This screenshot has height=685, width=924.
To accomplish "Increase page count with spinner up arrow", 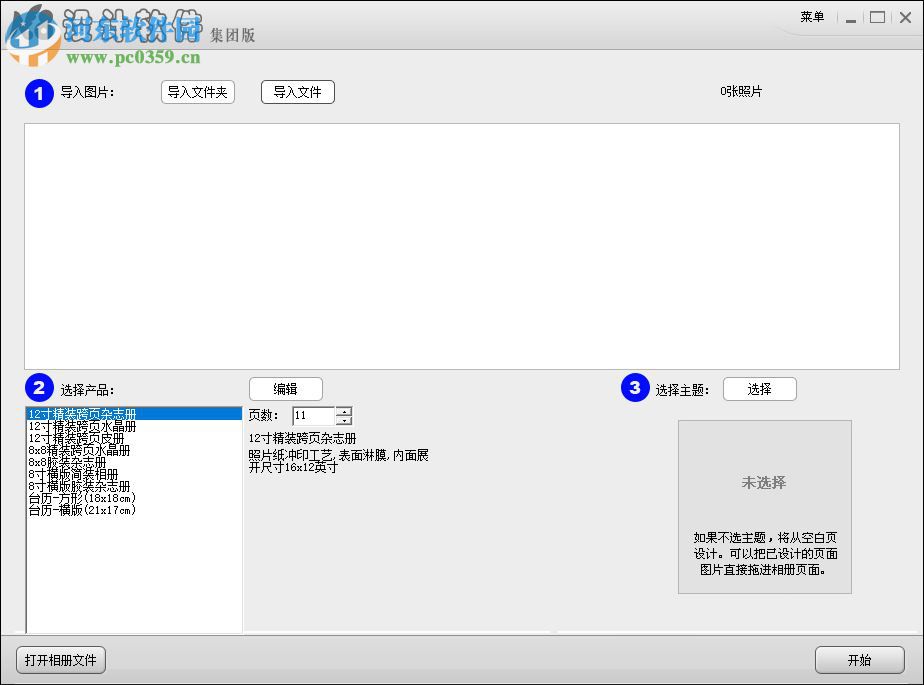I will [x=343, y=411].
